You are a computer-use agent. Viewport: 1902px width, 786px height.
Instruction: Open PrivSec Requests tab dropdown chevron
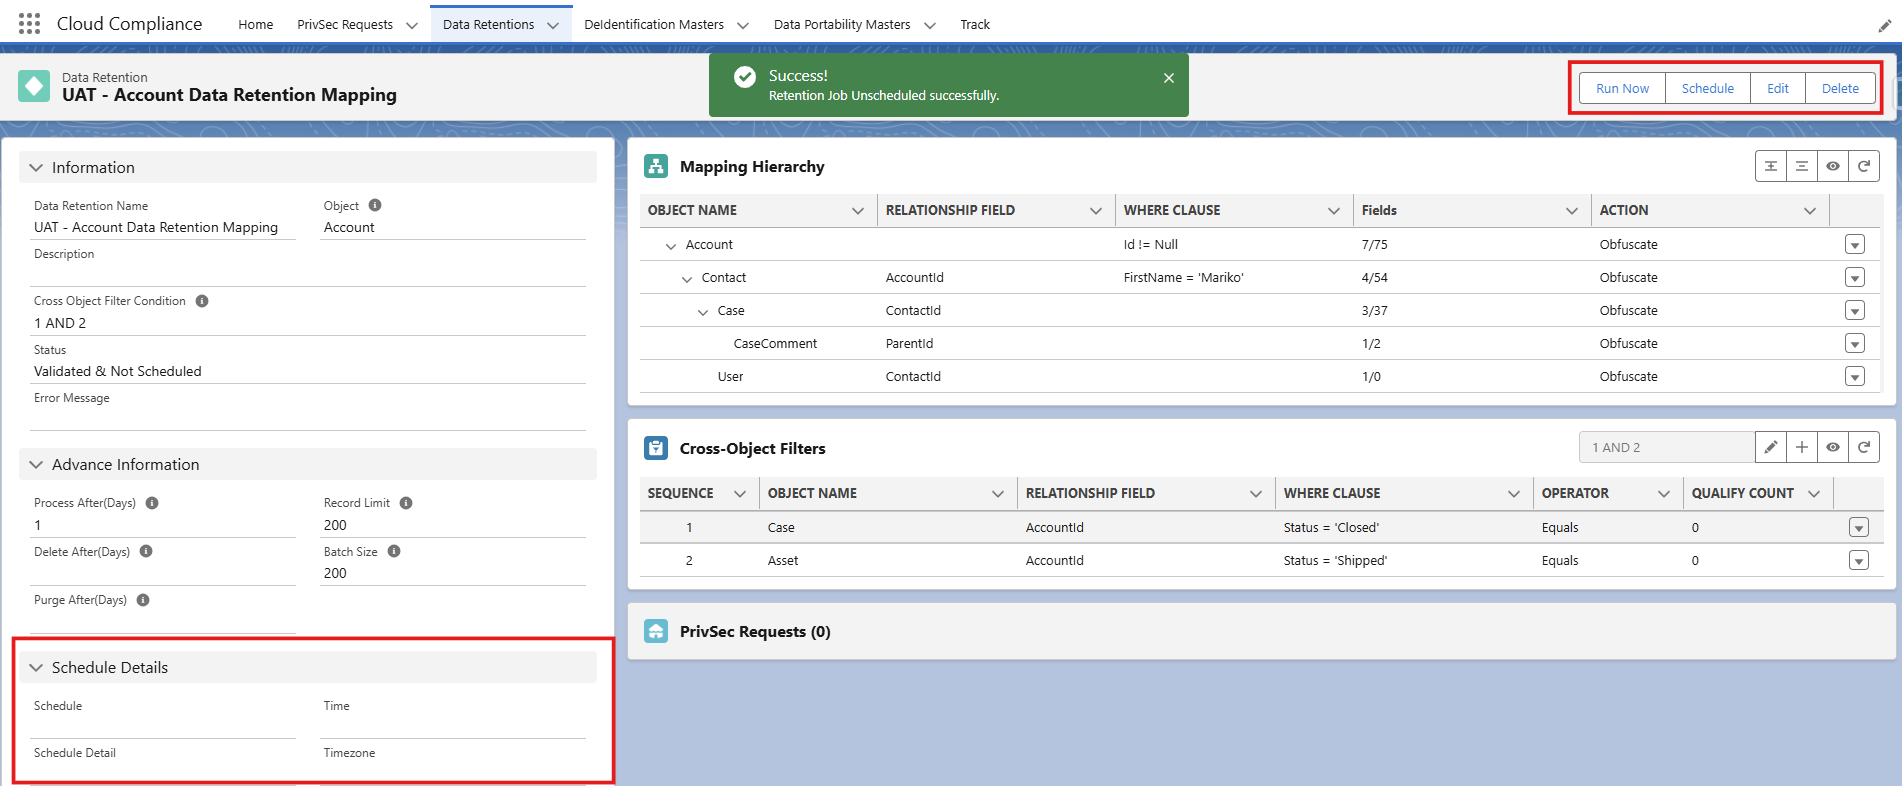point(411,25)
